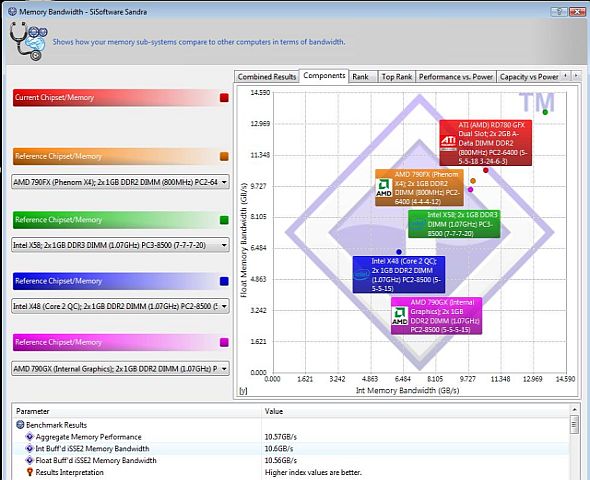Open the AMD 790GX reference dropdown

tap(120, 369)
